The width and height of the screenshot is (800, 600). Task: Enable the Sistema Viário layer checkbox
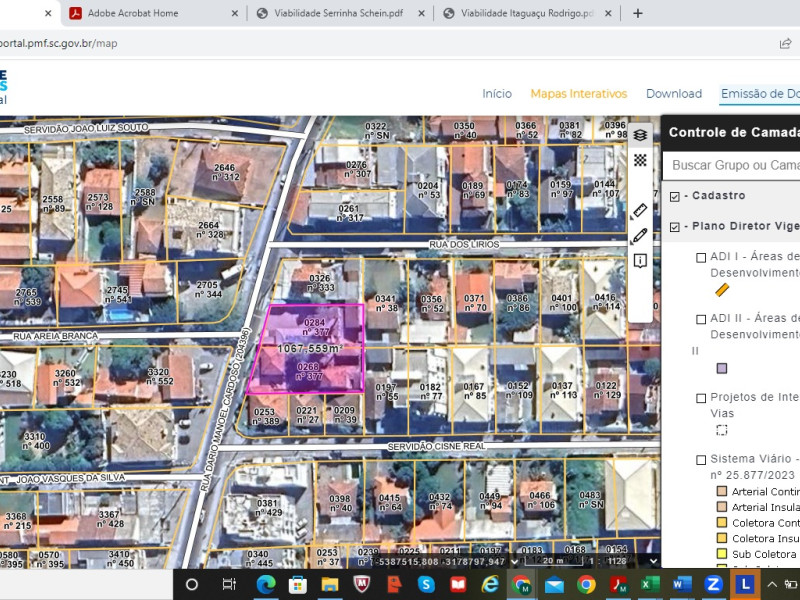pos(701,460)
